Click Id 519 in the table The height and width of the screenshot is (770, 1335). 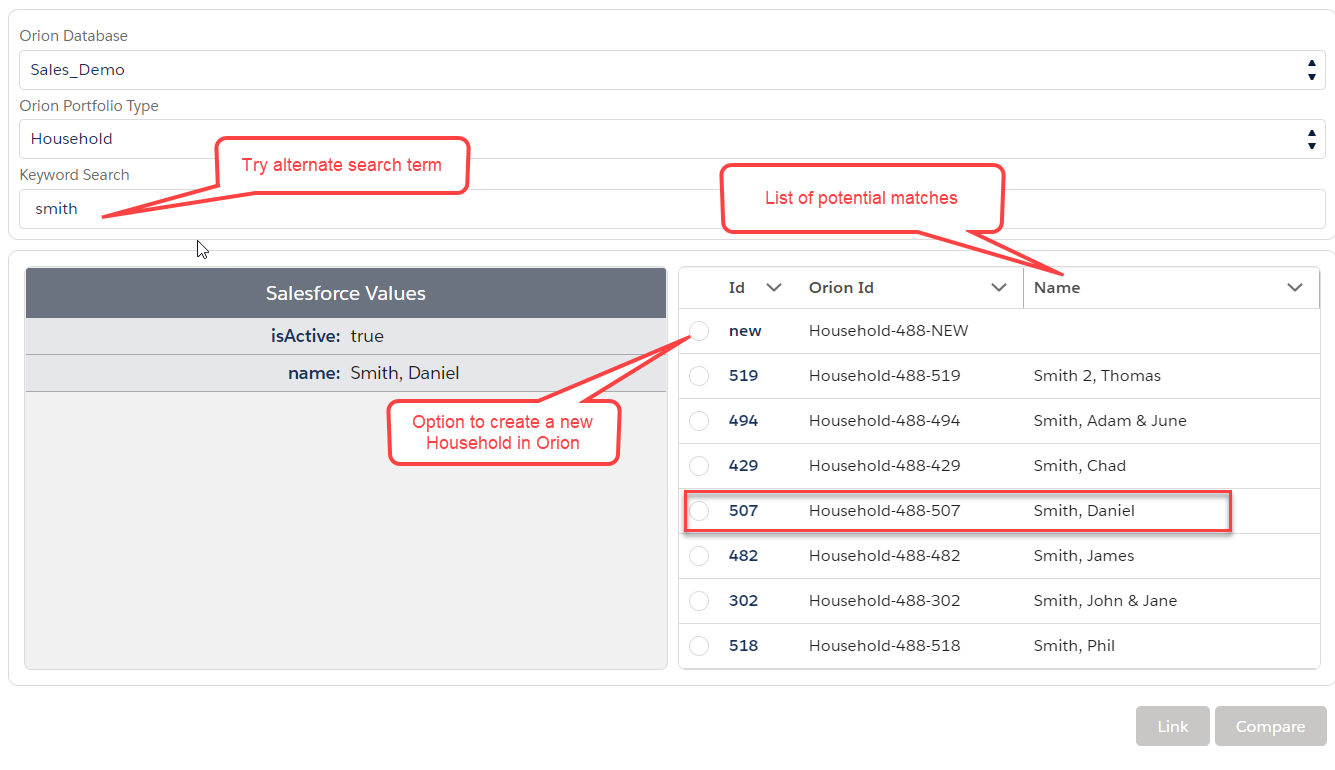743,376
